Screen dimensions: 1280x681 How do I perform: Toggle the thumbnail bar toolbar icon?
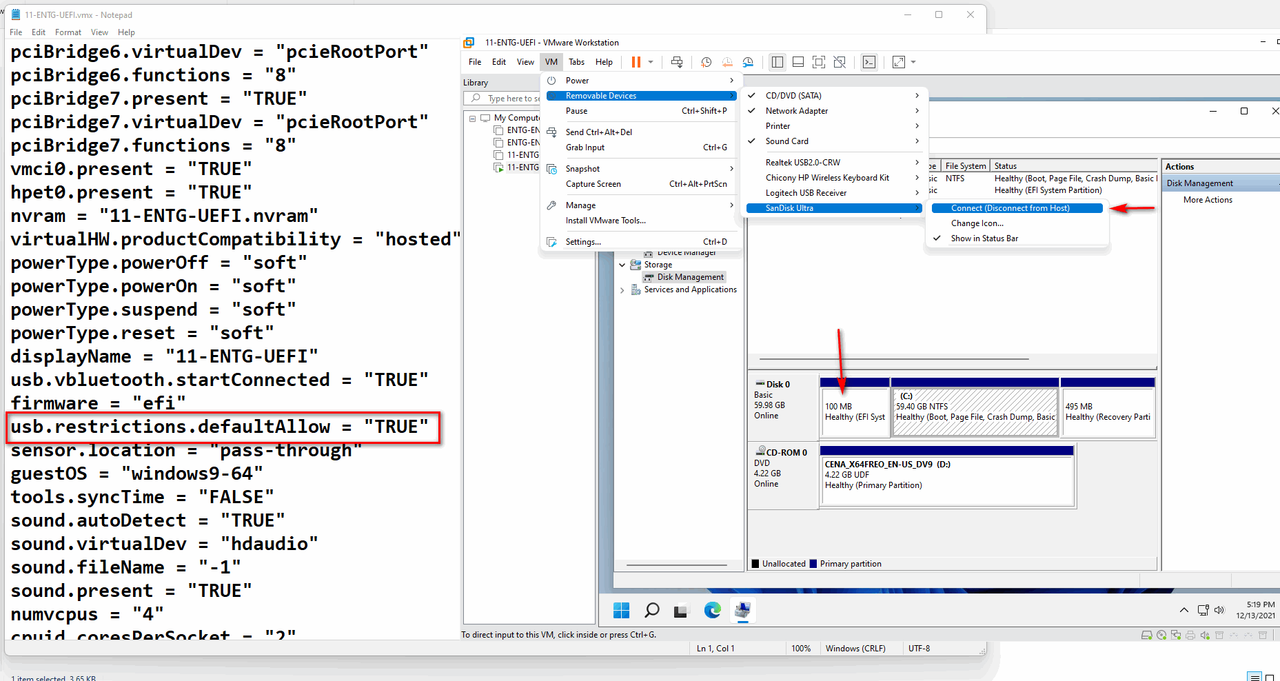point(798,62)
